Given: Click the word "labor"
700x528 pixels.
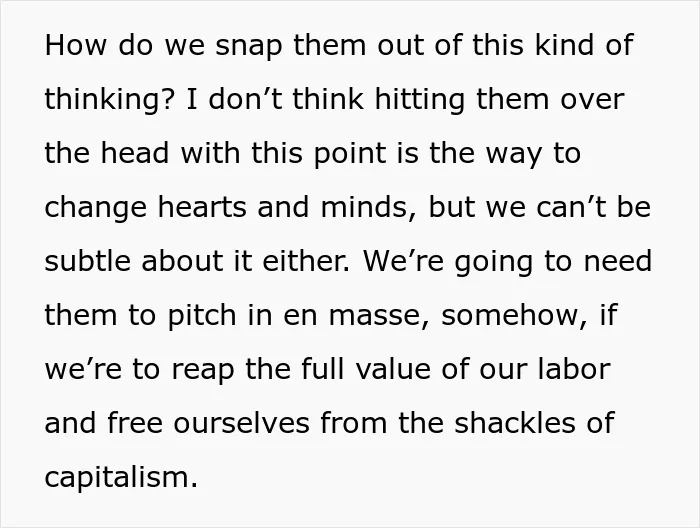Looking at the screenshot, I should point(574,369).
